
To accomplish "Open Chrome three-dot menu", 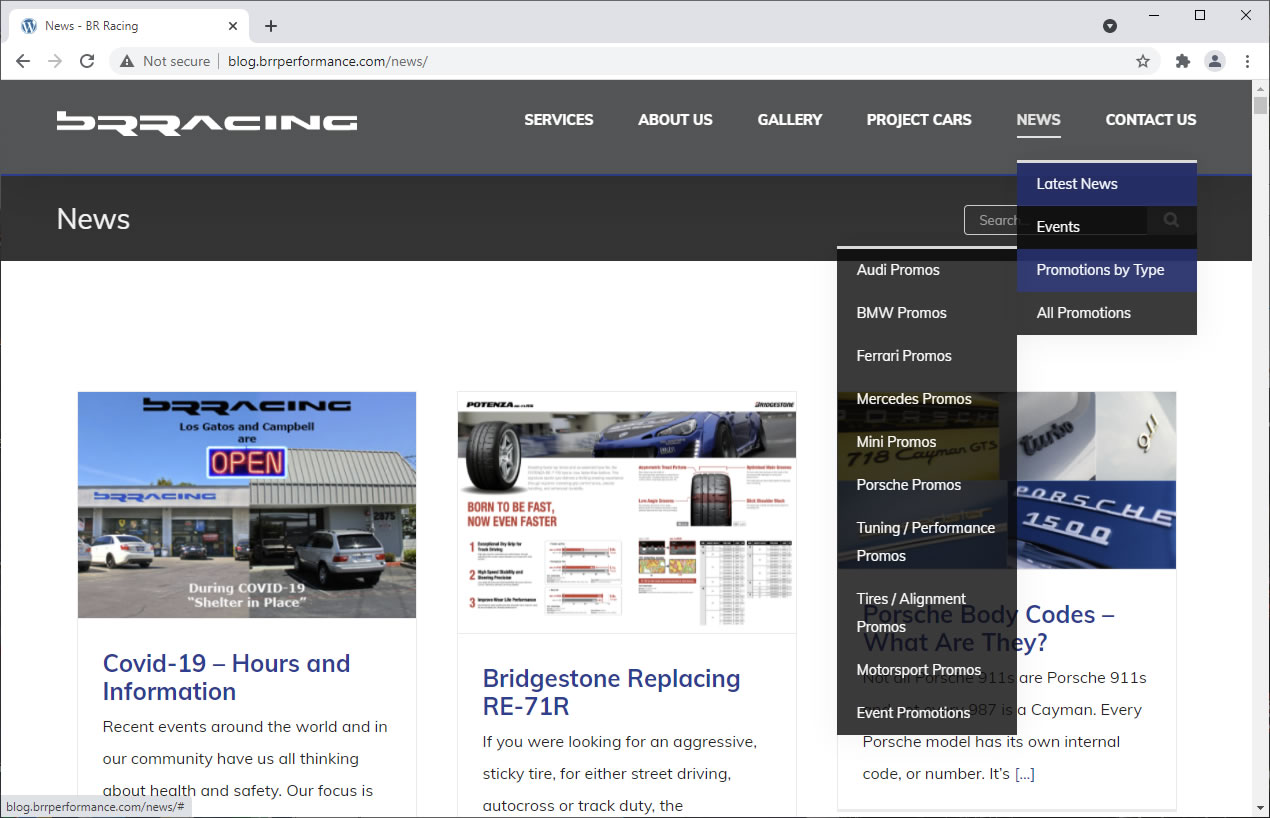I will point(1247,61).
